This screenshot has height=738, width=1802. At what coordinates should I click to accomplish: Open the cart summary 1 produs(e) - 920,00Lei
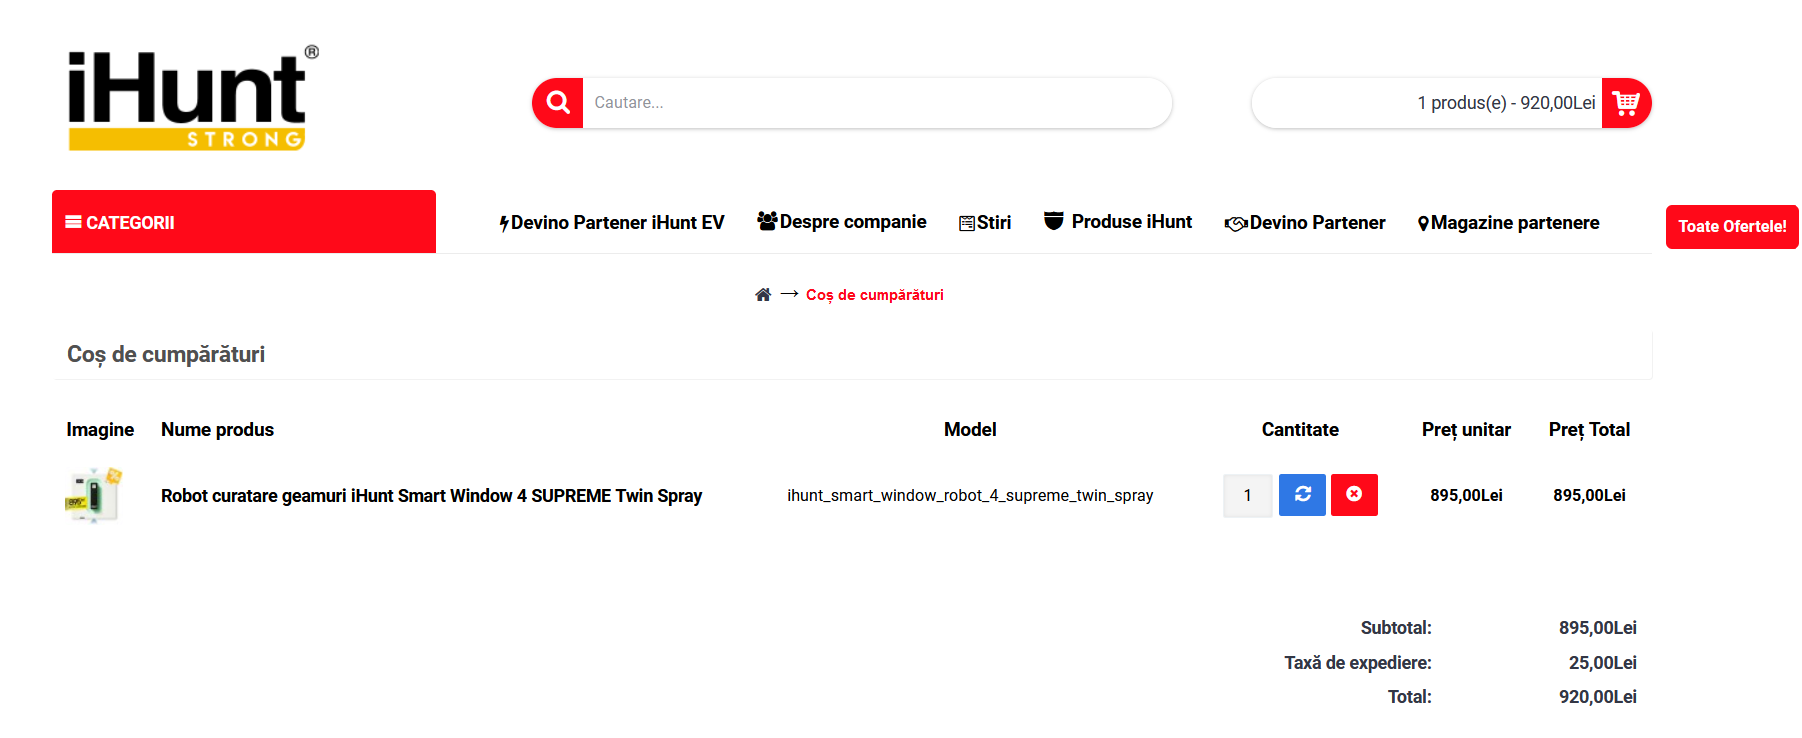coord(1506,103)
